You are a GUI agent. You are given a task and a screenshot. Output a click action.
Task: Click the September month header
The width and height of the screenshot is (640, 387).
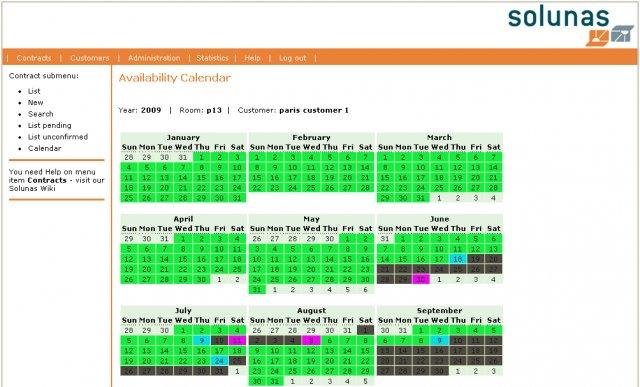(x=439, y=310)
